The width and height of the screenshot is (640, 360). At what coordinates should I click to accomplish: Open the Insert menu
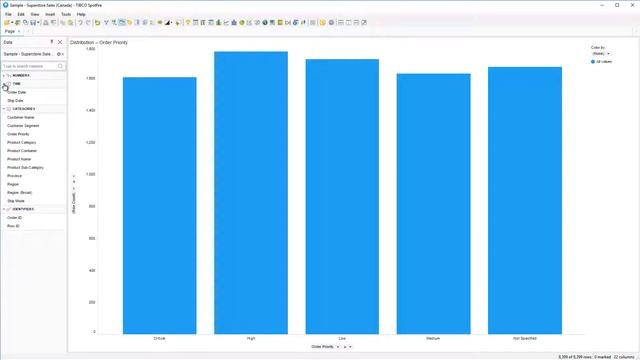50,14
